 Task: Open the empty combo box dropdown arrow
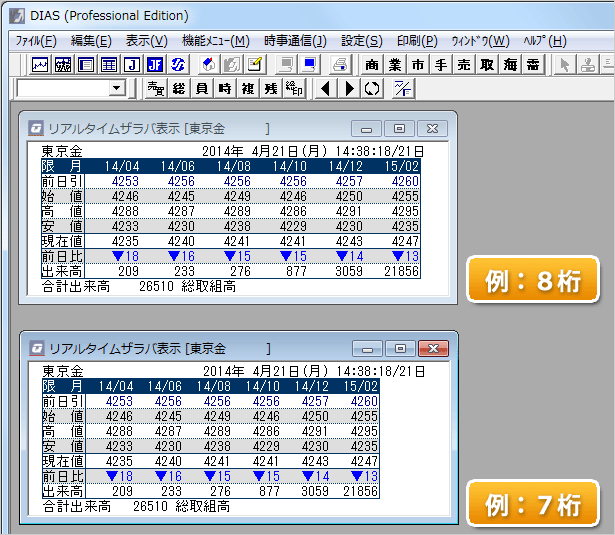[117, 89]
